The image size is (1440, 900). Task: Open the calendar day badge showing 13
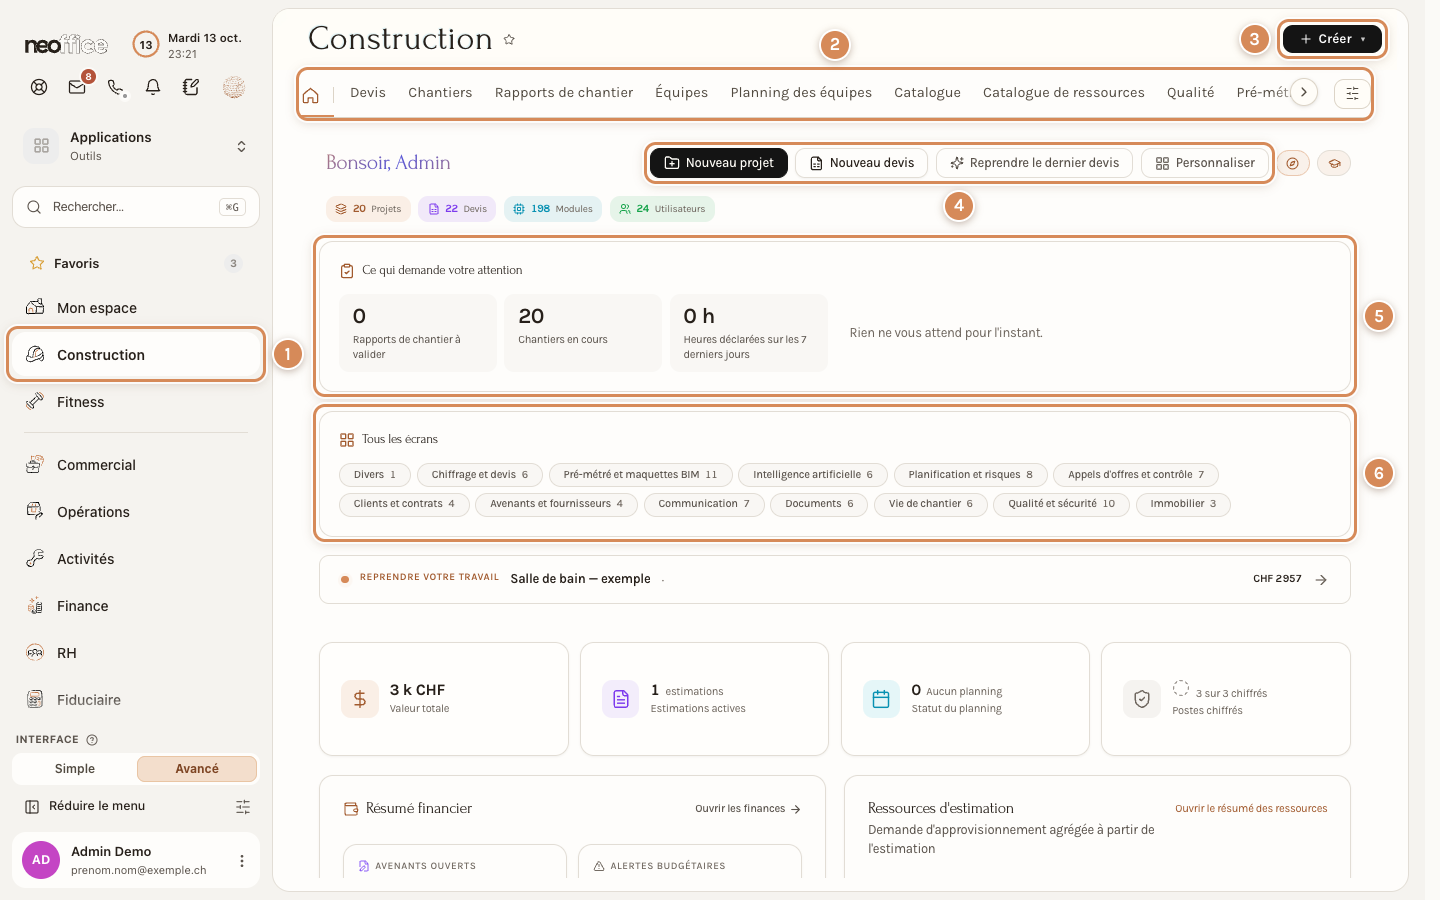[146, 44]
